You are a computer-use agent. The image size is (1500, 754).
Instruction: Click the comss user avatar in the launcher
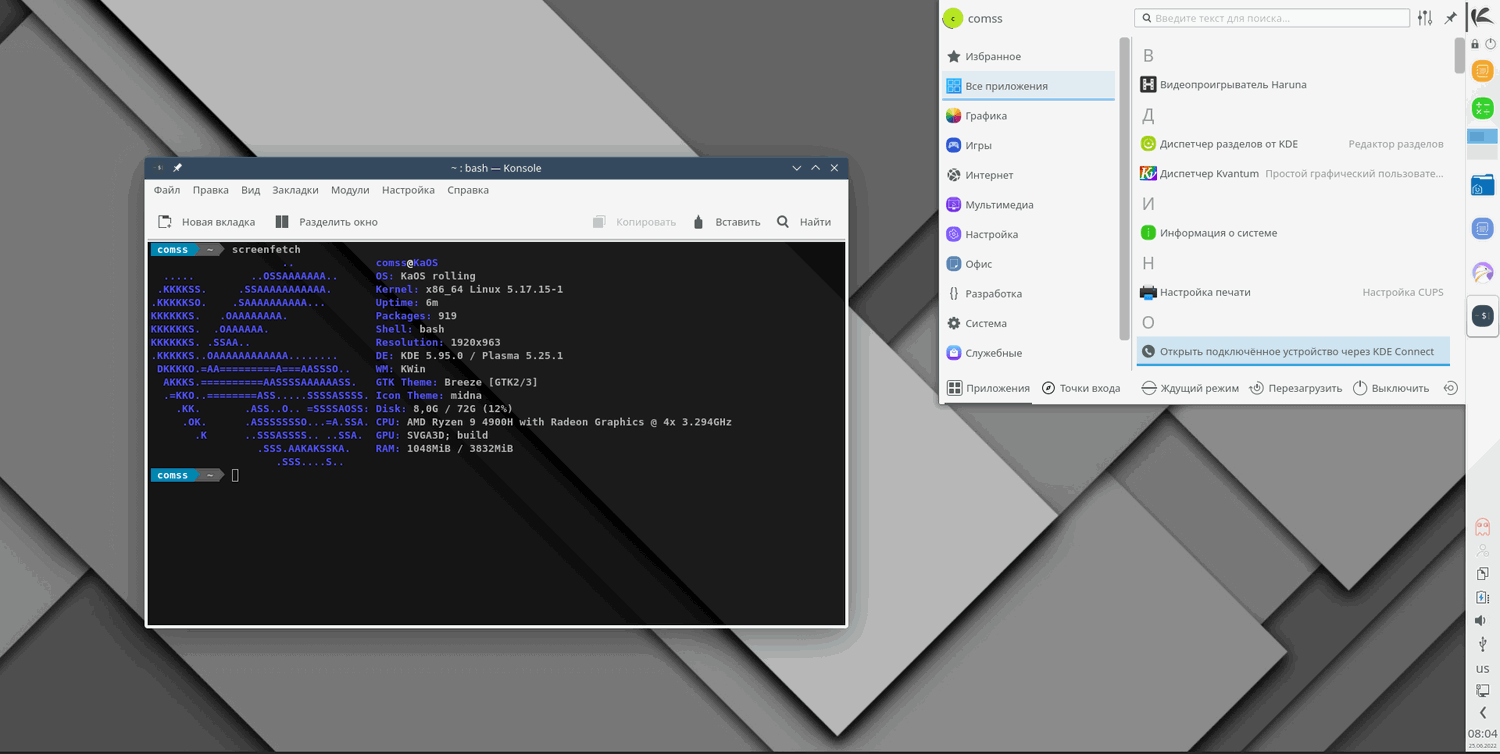click(953, 18)
